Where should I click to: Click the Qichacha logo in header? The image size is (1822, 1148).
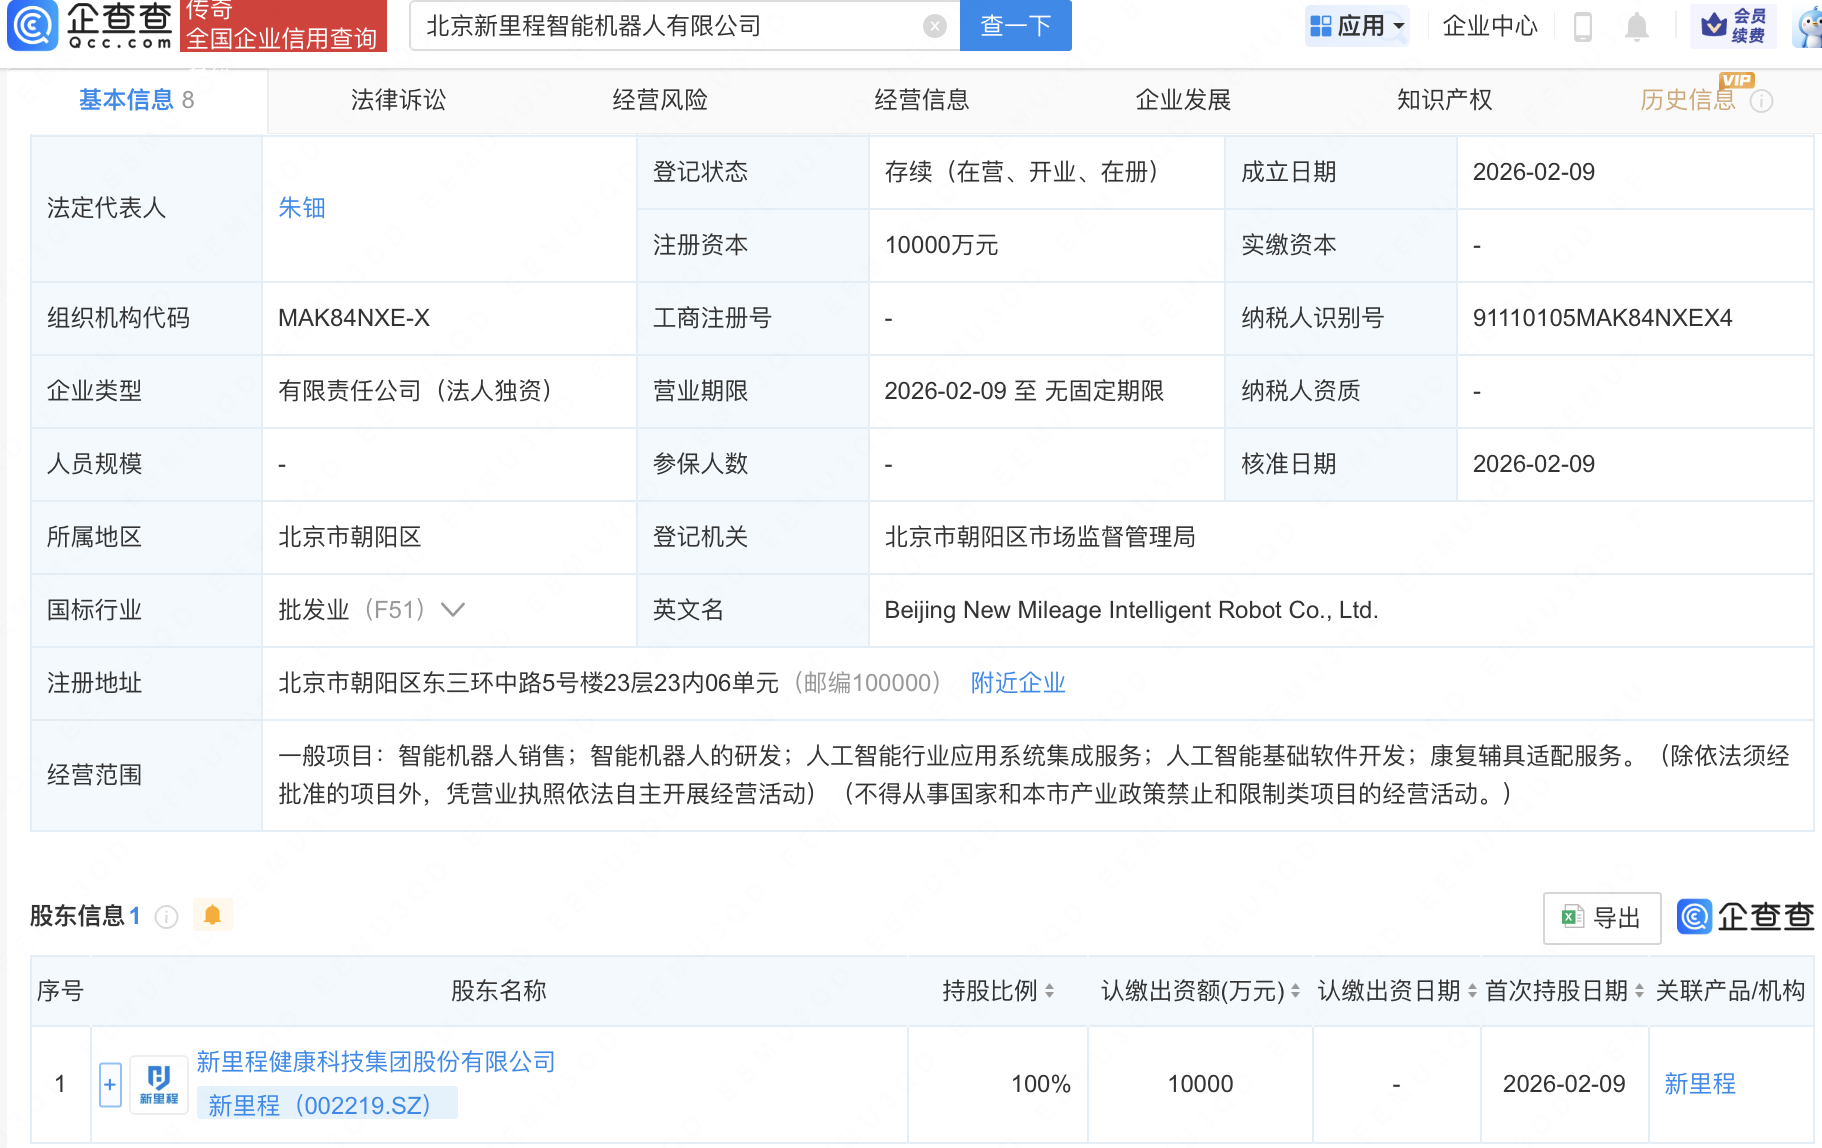click(90, 26)
